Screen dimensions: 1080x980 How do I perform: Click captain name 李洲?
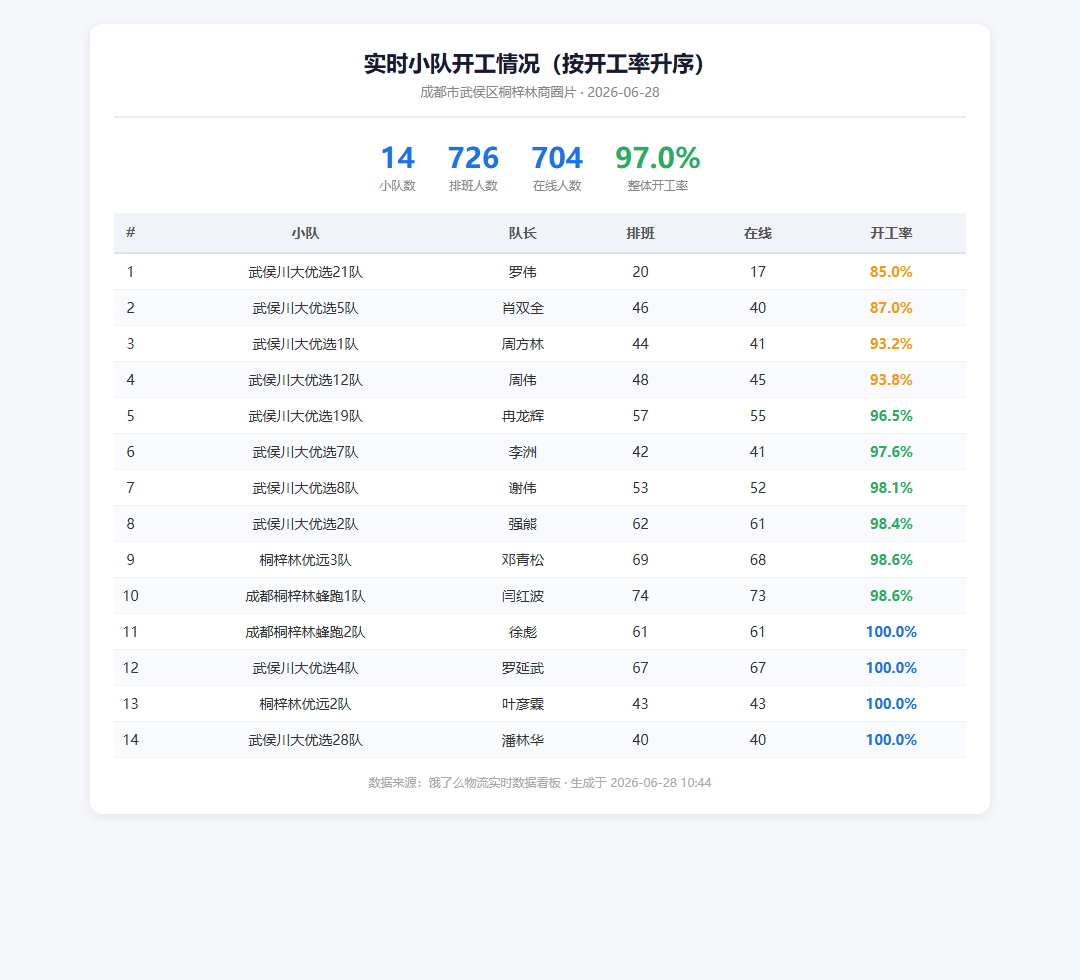coord(523,452)
